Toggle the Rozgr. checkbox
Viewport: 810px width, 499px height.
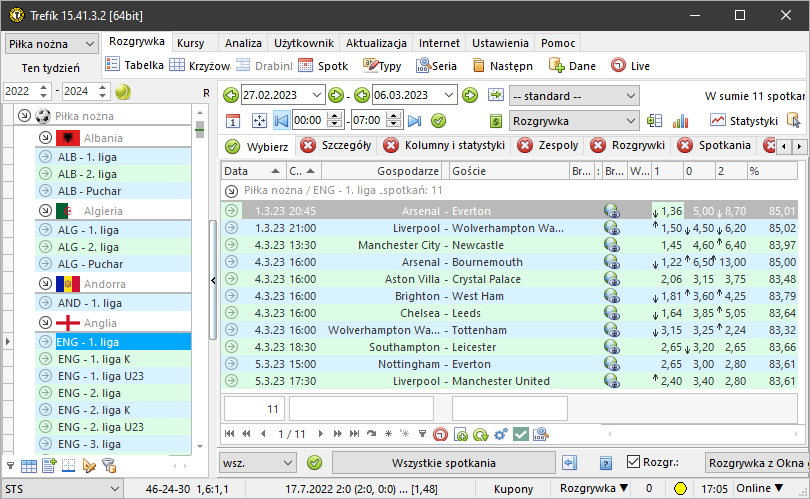tap(633, 462)
